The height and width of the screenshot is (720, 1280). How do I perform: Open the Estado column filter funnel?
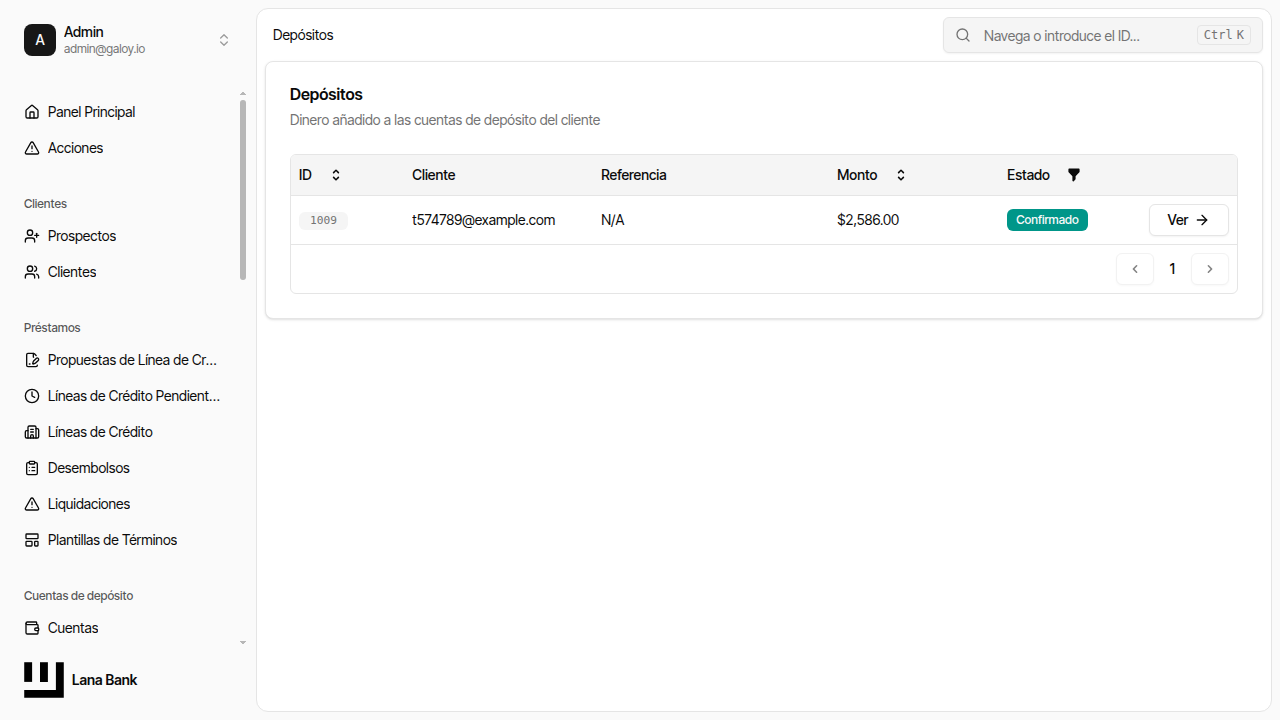tap(1074, 175)
